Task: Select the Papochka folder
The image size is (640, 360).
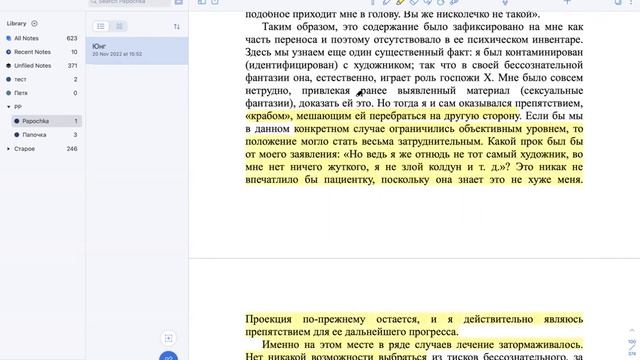Action: [x=46, y=121]
